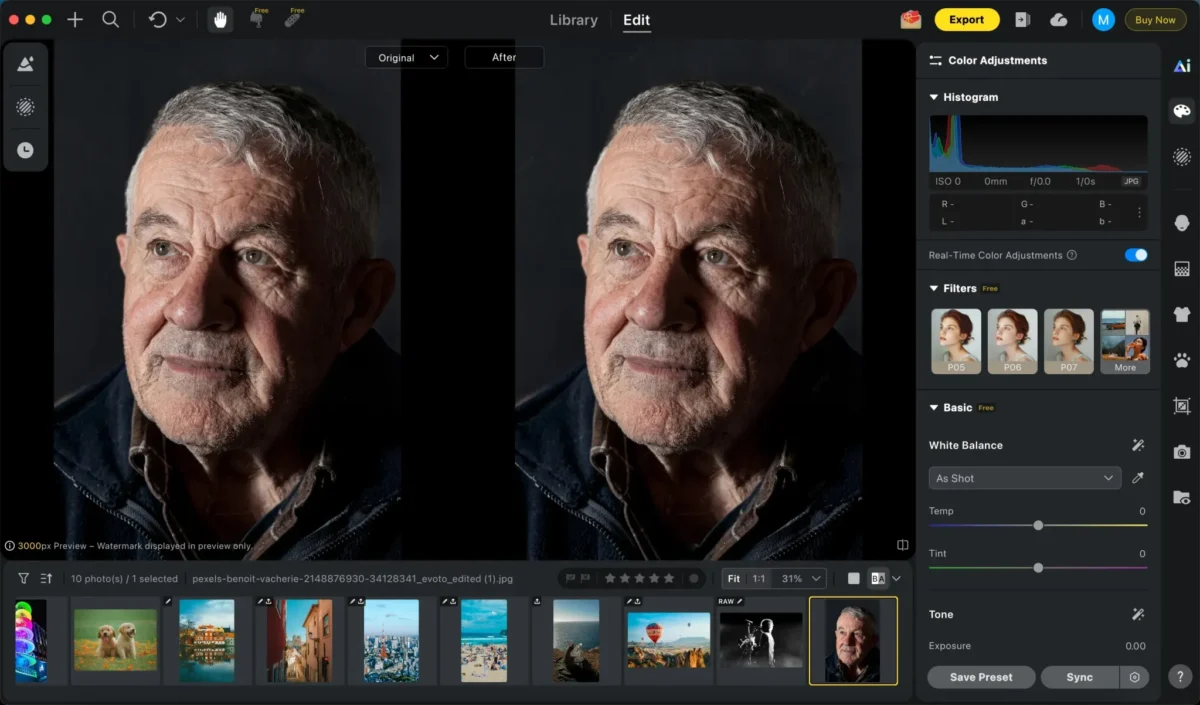
Task: Collapse the Histogram section
Action: pos(934,97)
